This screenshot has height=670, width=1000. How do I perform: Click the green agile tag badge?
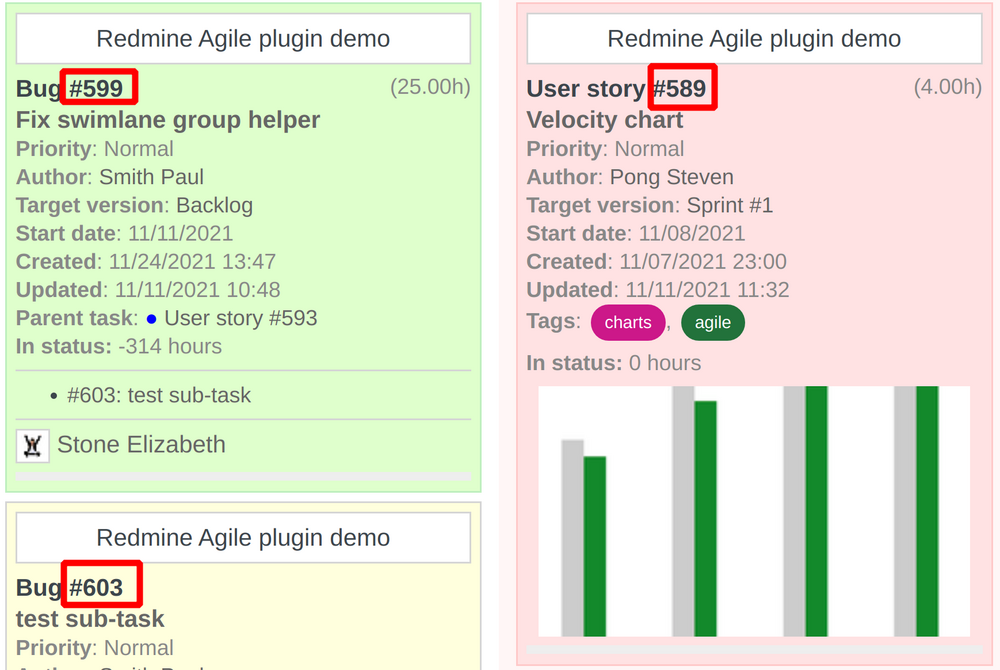713,322
